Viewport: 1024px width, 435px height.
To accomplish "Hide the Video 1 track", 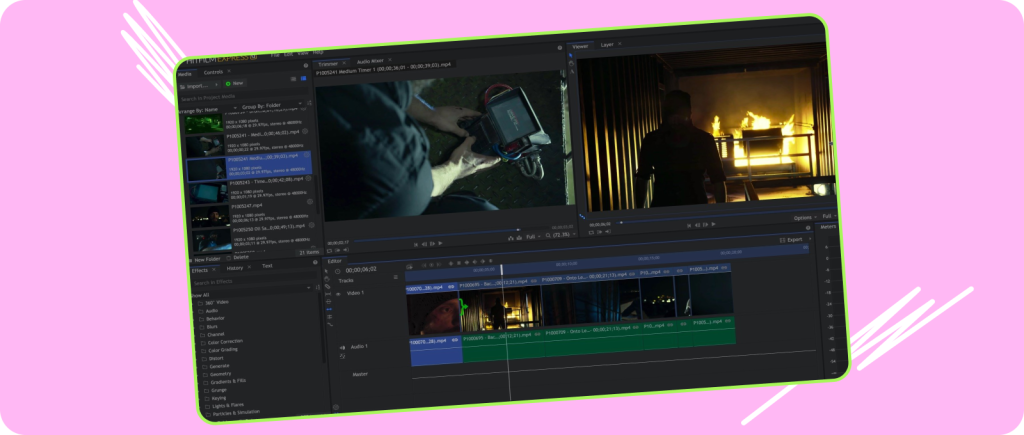I will point(338,295).
